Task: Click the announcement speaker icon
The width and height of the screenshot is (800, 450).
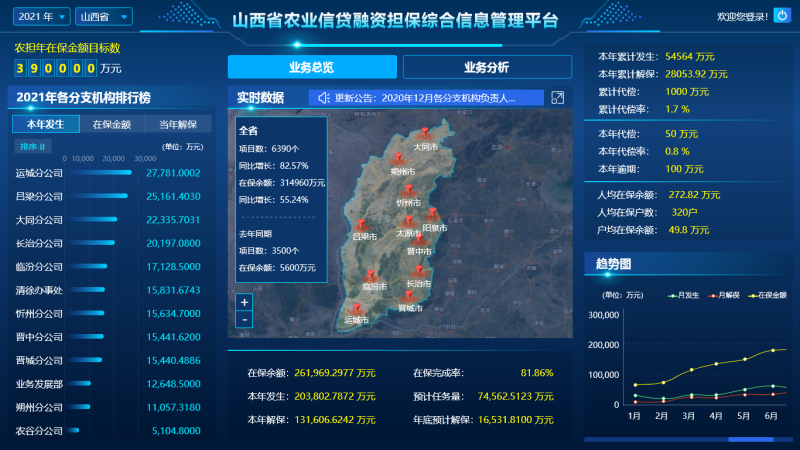Action: (x=323, y=98)
